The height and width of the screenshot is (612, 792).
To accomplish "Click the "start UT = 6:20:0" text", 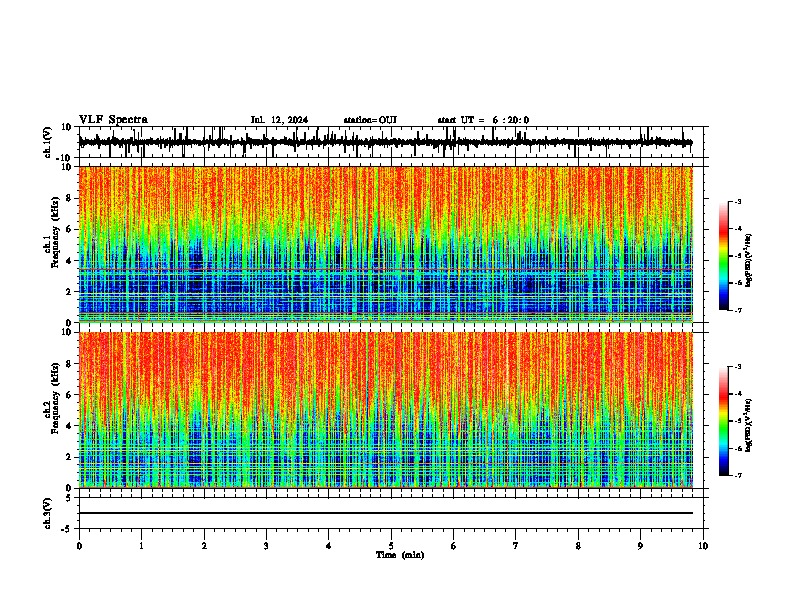I will (483, 120).
